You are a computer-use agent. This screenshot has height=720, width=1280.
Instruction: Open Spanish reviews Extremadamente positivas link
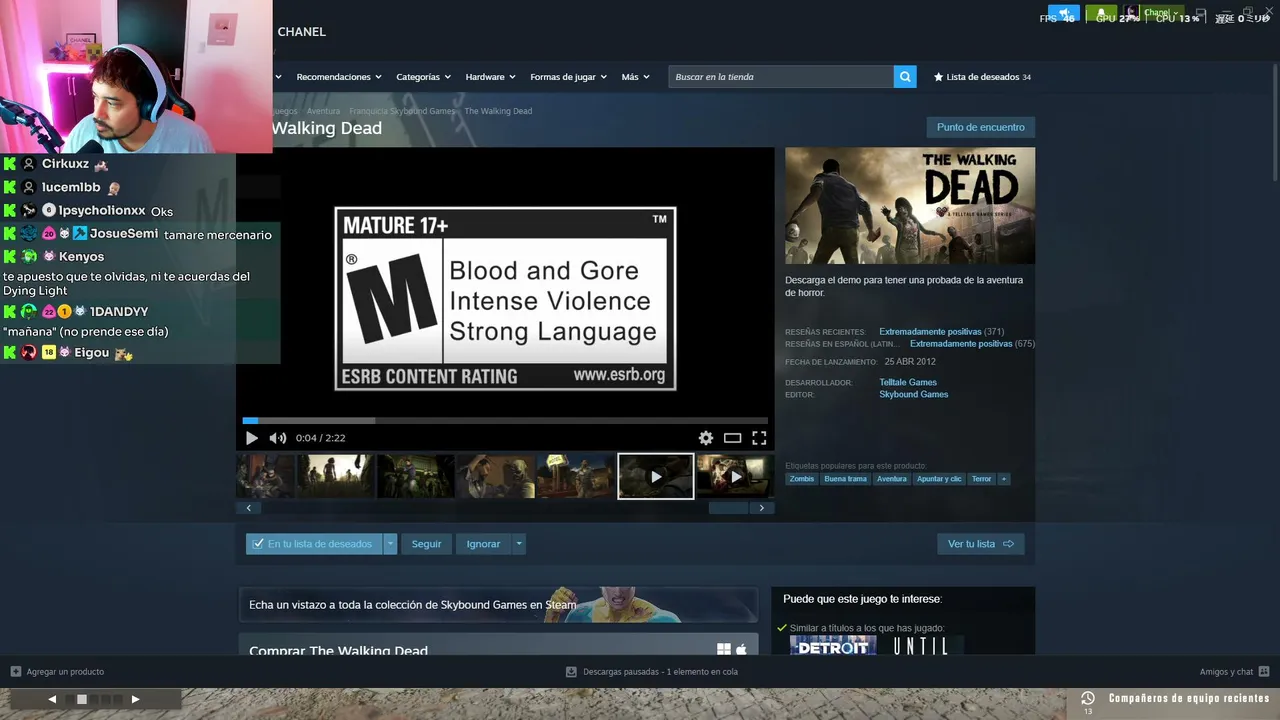coord(961,344)
